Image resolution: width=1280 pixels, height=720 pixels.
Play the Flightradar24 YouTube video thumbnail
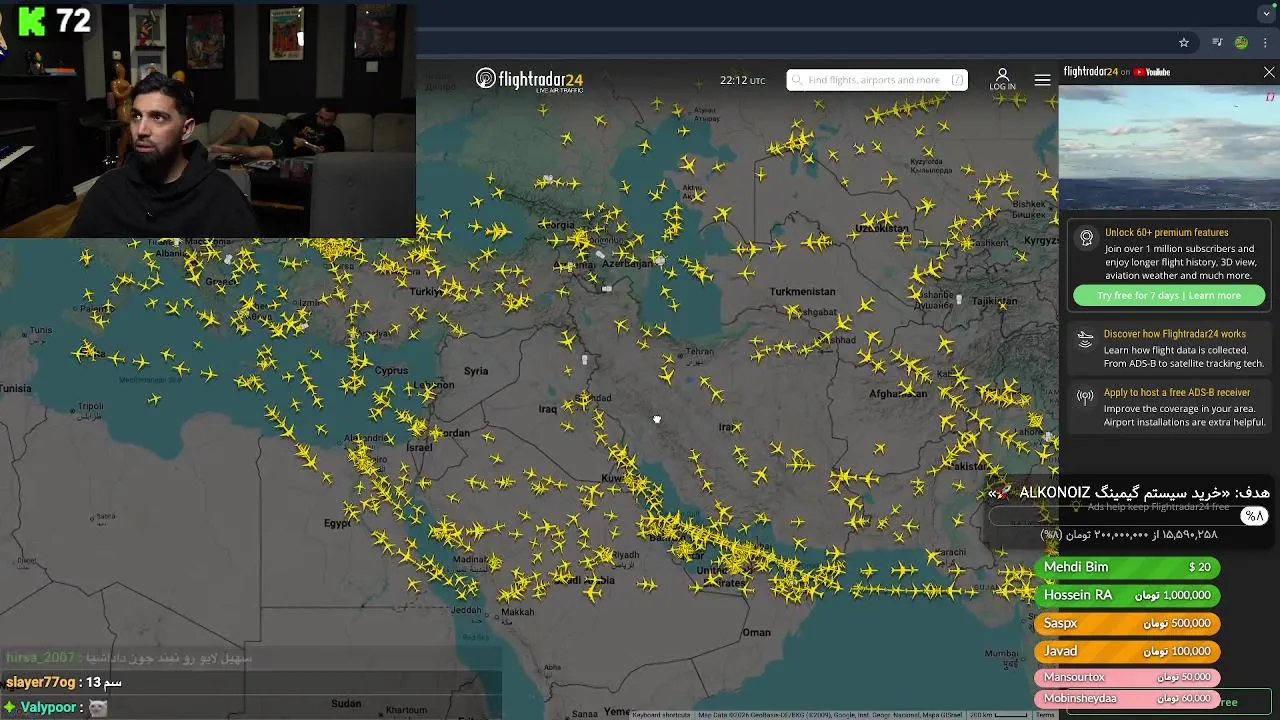(1168, 147)
